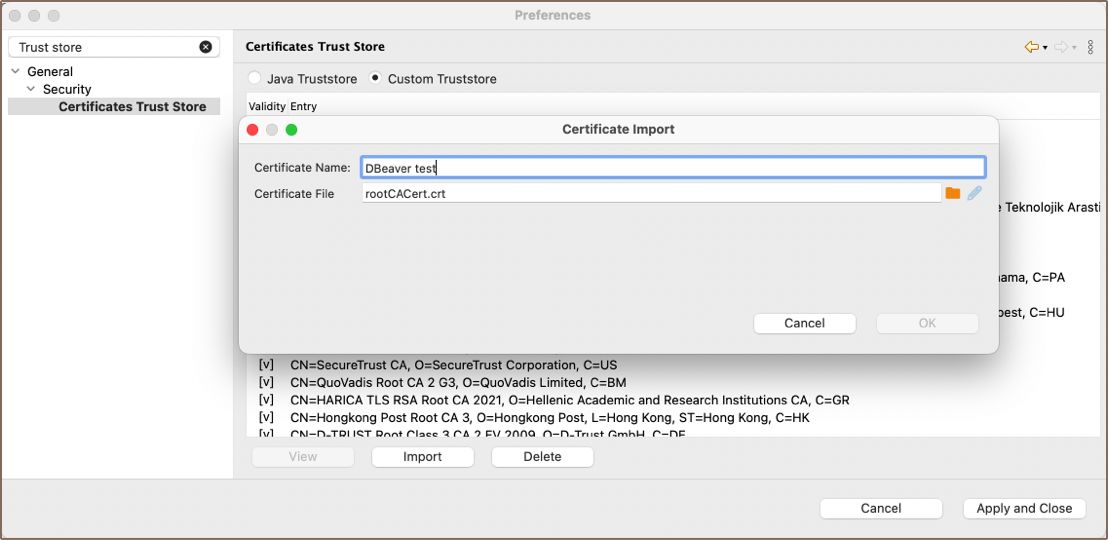Click the orange folder browse icon
Image resolution: width=1108 pixels, height=540 pixels.
952,193
